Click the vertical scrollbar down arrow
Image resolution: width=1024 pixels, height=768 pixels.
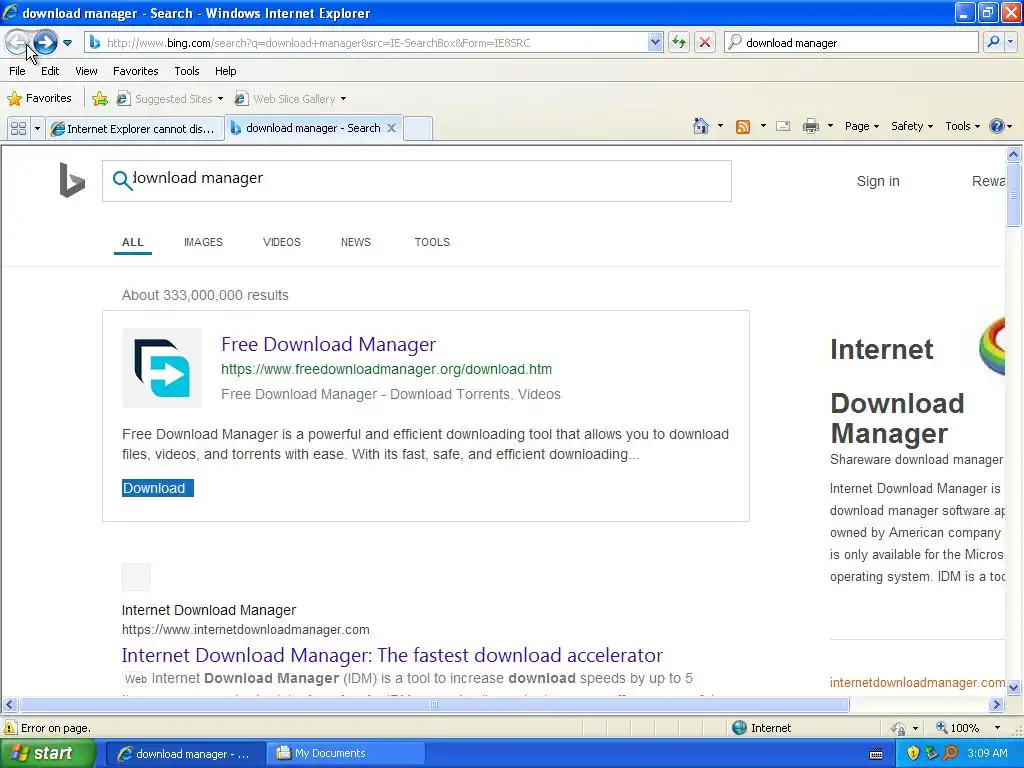[1014, 687]
